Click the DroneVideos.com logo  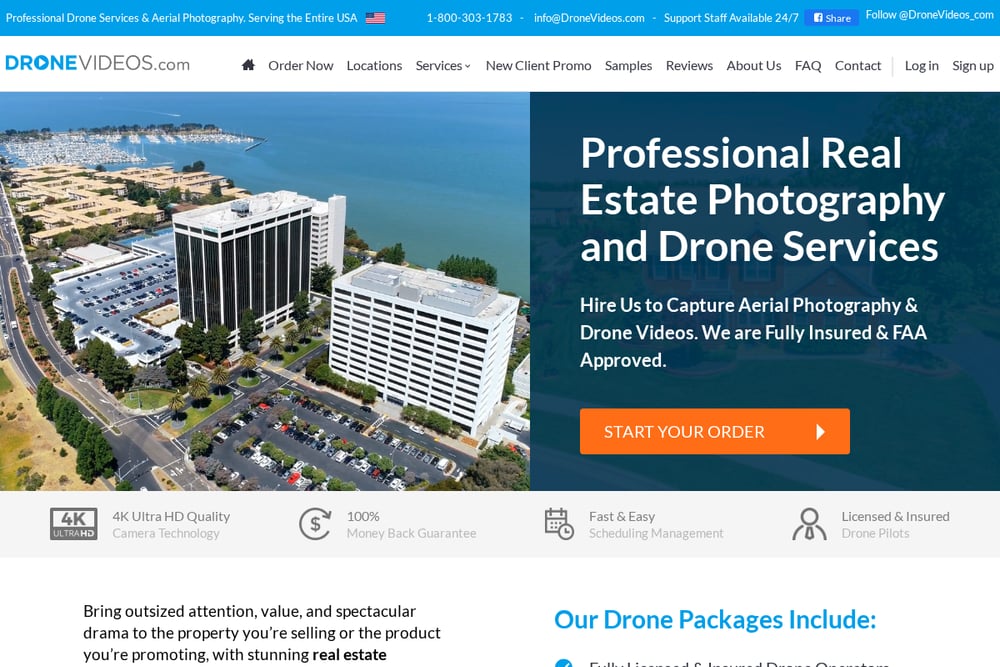[x=98, y=63]
